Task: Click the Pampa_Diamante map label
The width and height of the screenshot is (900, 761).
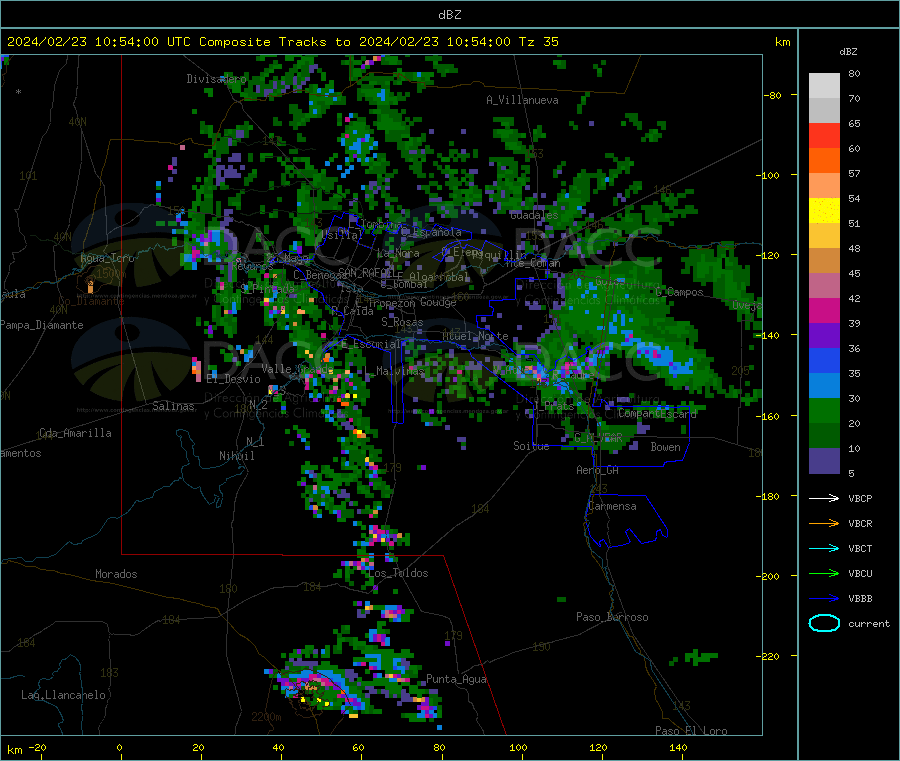Action: point(41,325)
